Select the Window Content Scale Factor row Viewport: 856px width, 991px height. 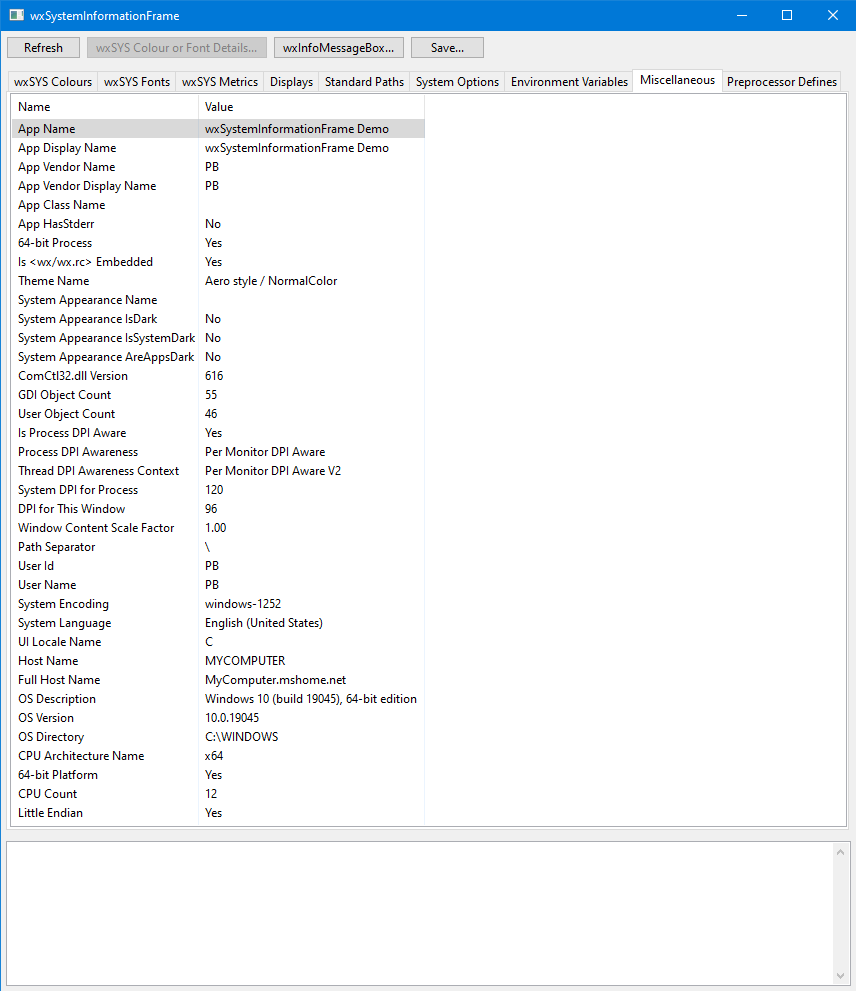click(218, 528)
